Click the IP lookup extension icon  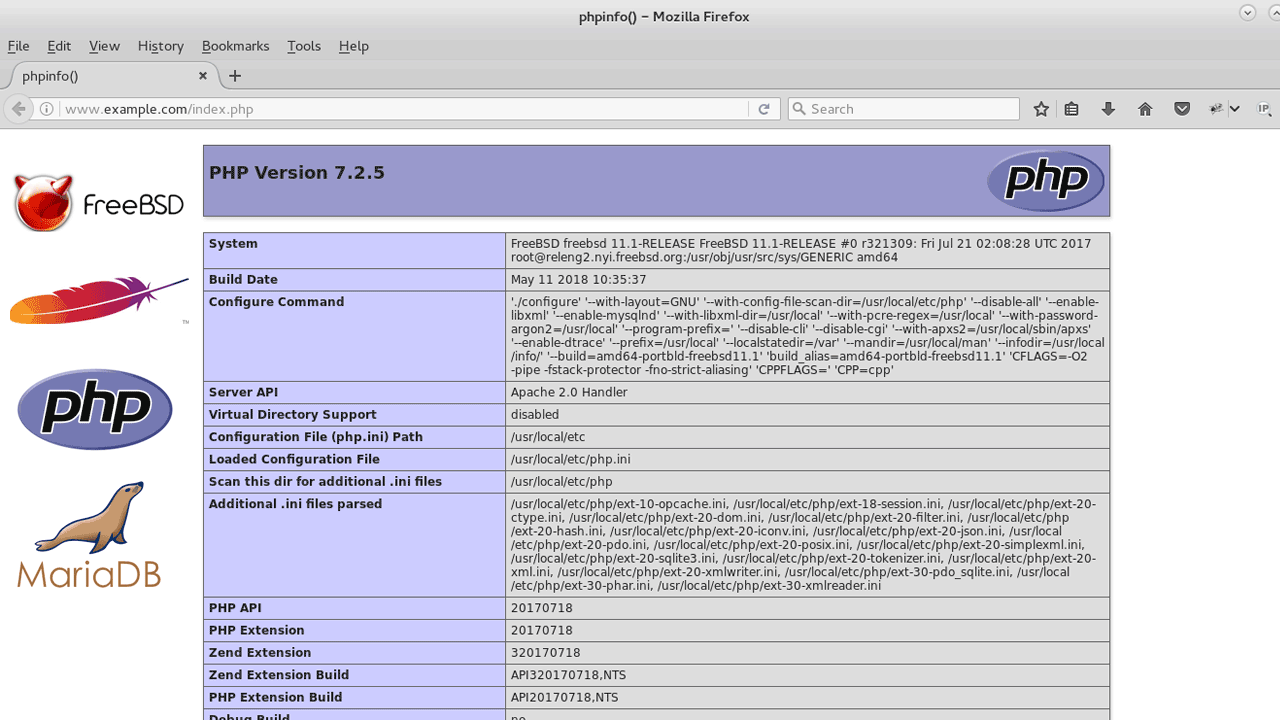[x=1263, y=109]
